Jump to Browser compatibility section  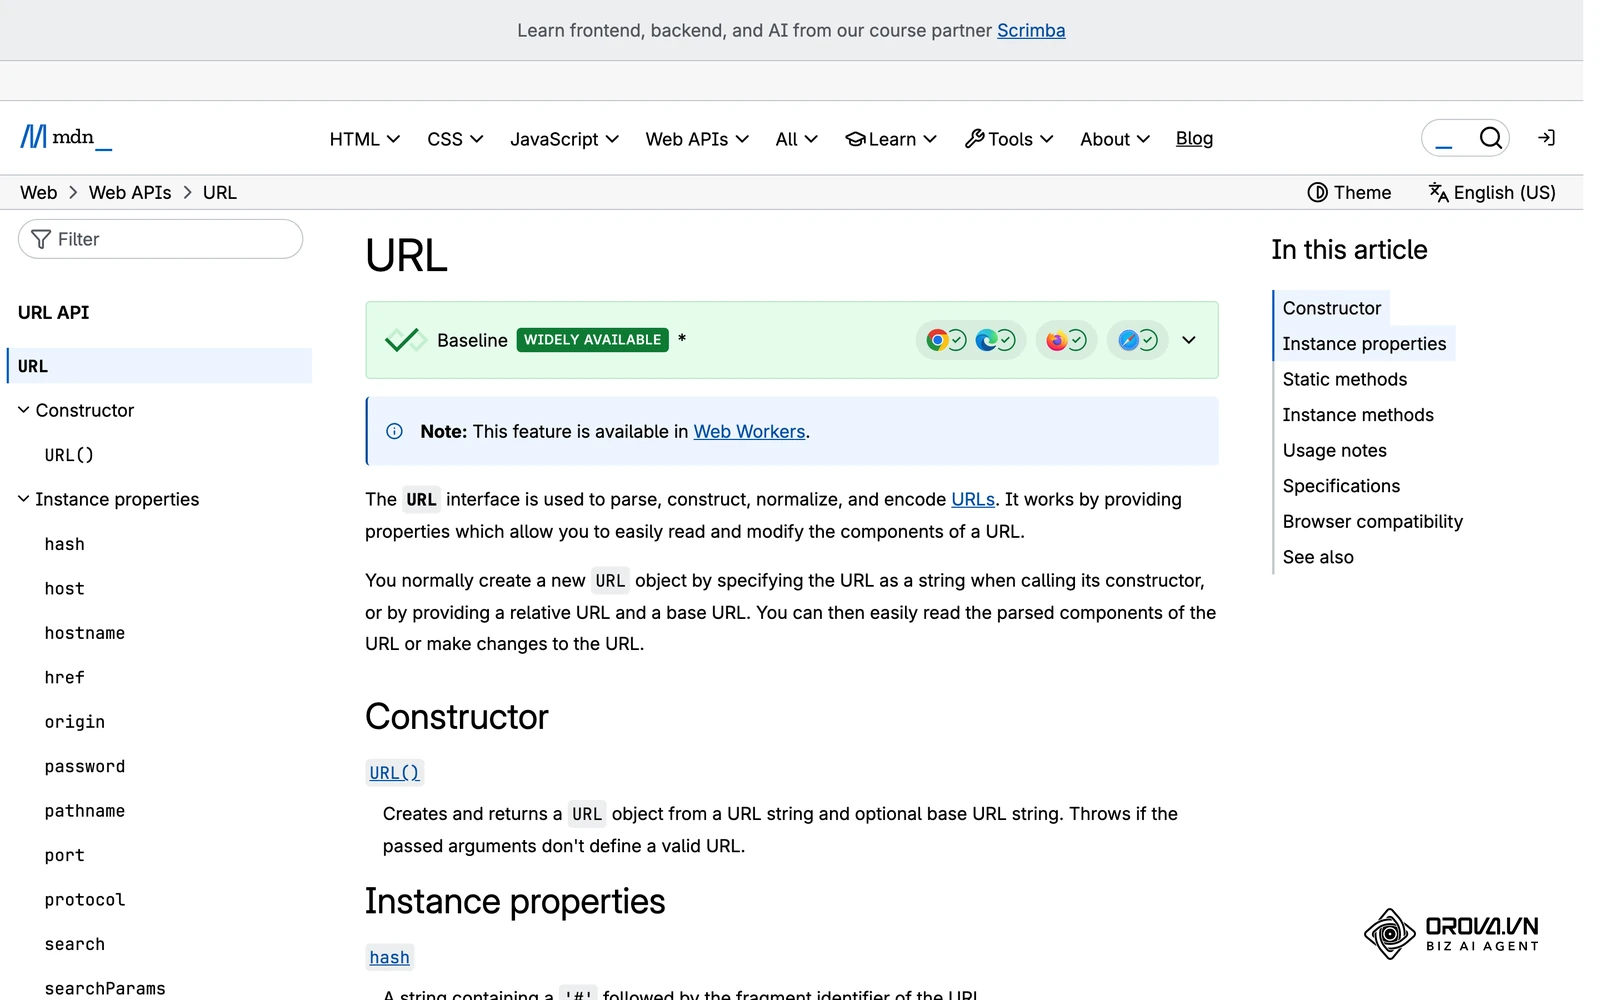[x=1372, y=521]
